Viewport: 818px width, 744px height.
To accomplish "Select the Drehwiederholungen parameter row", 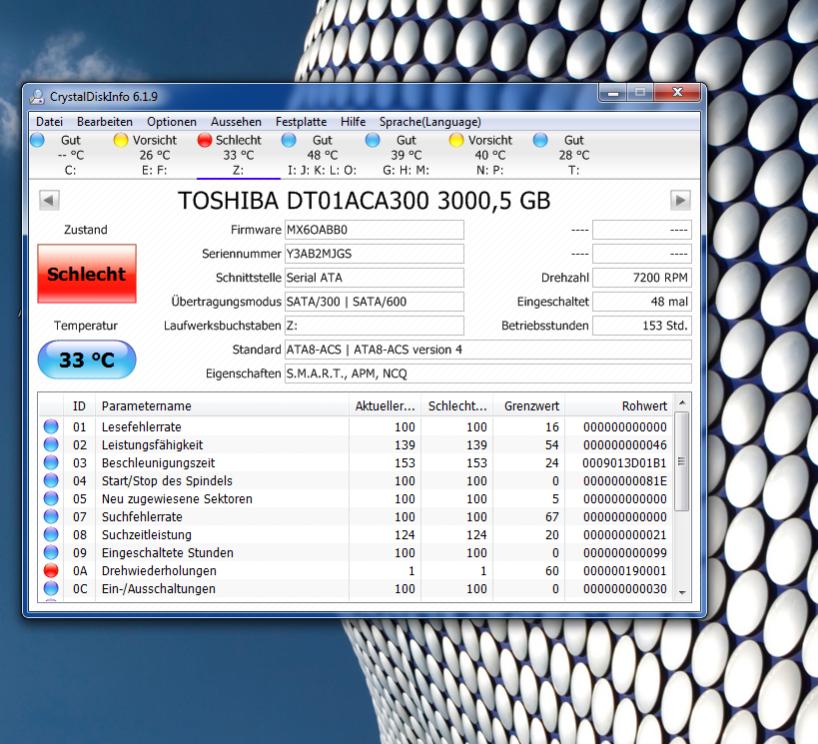I will (356, 571).
